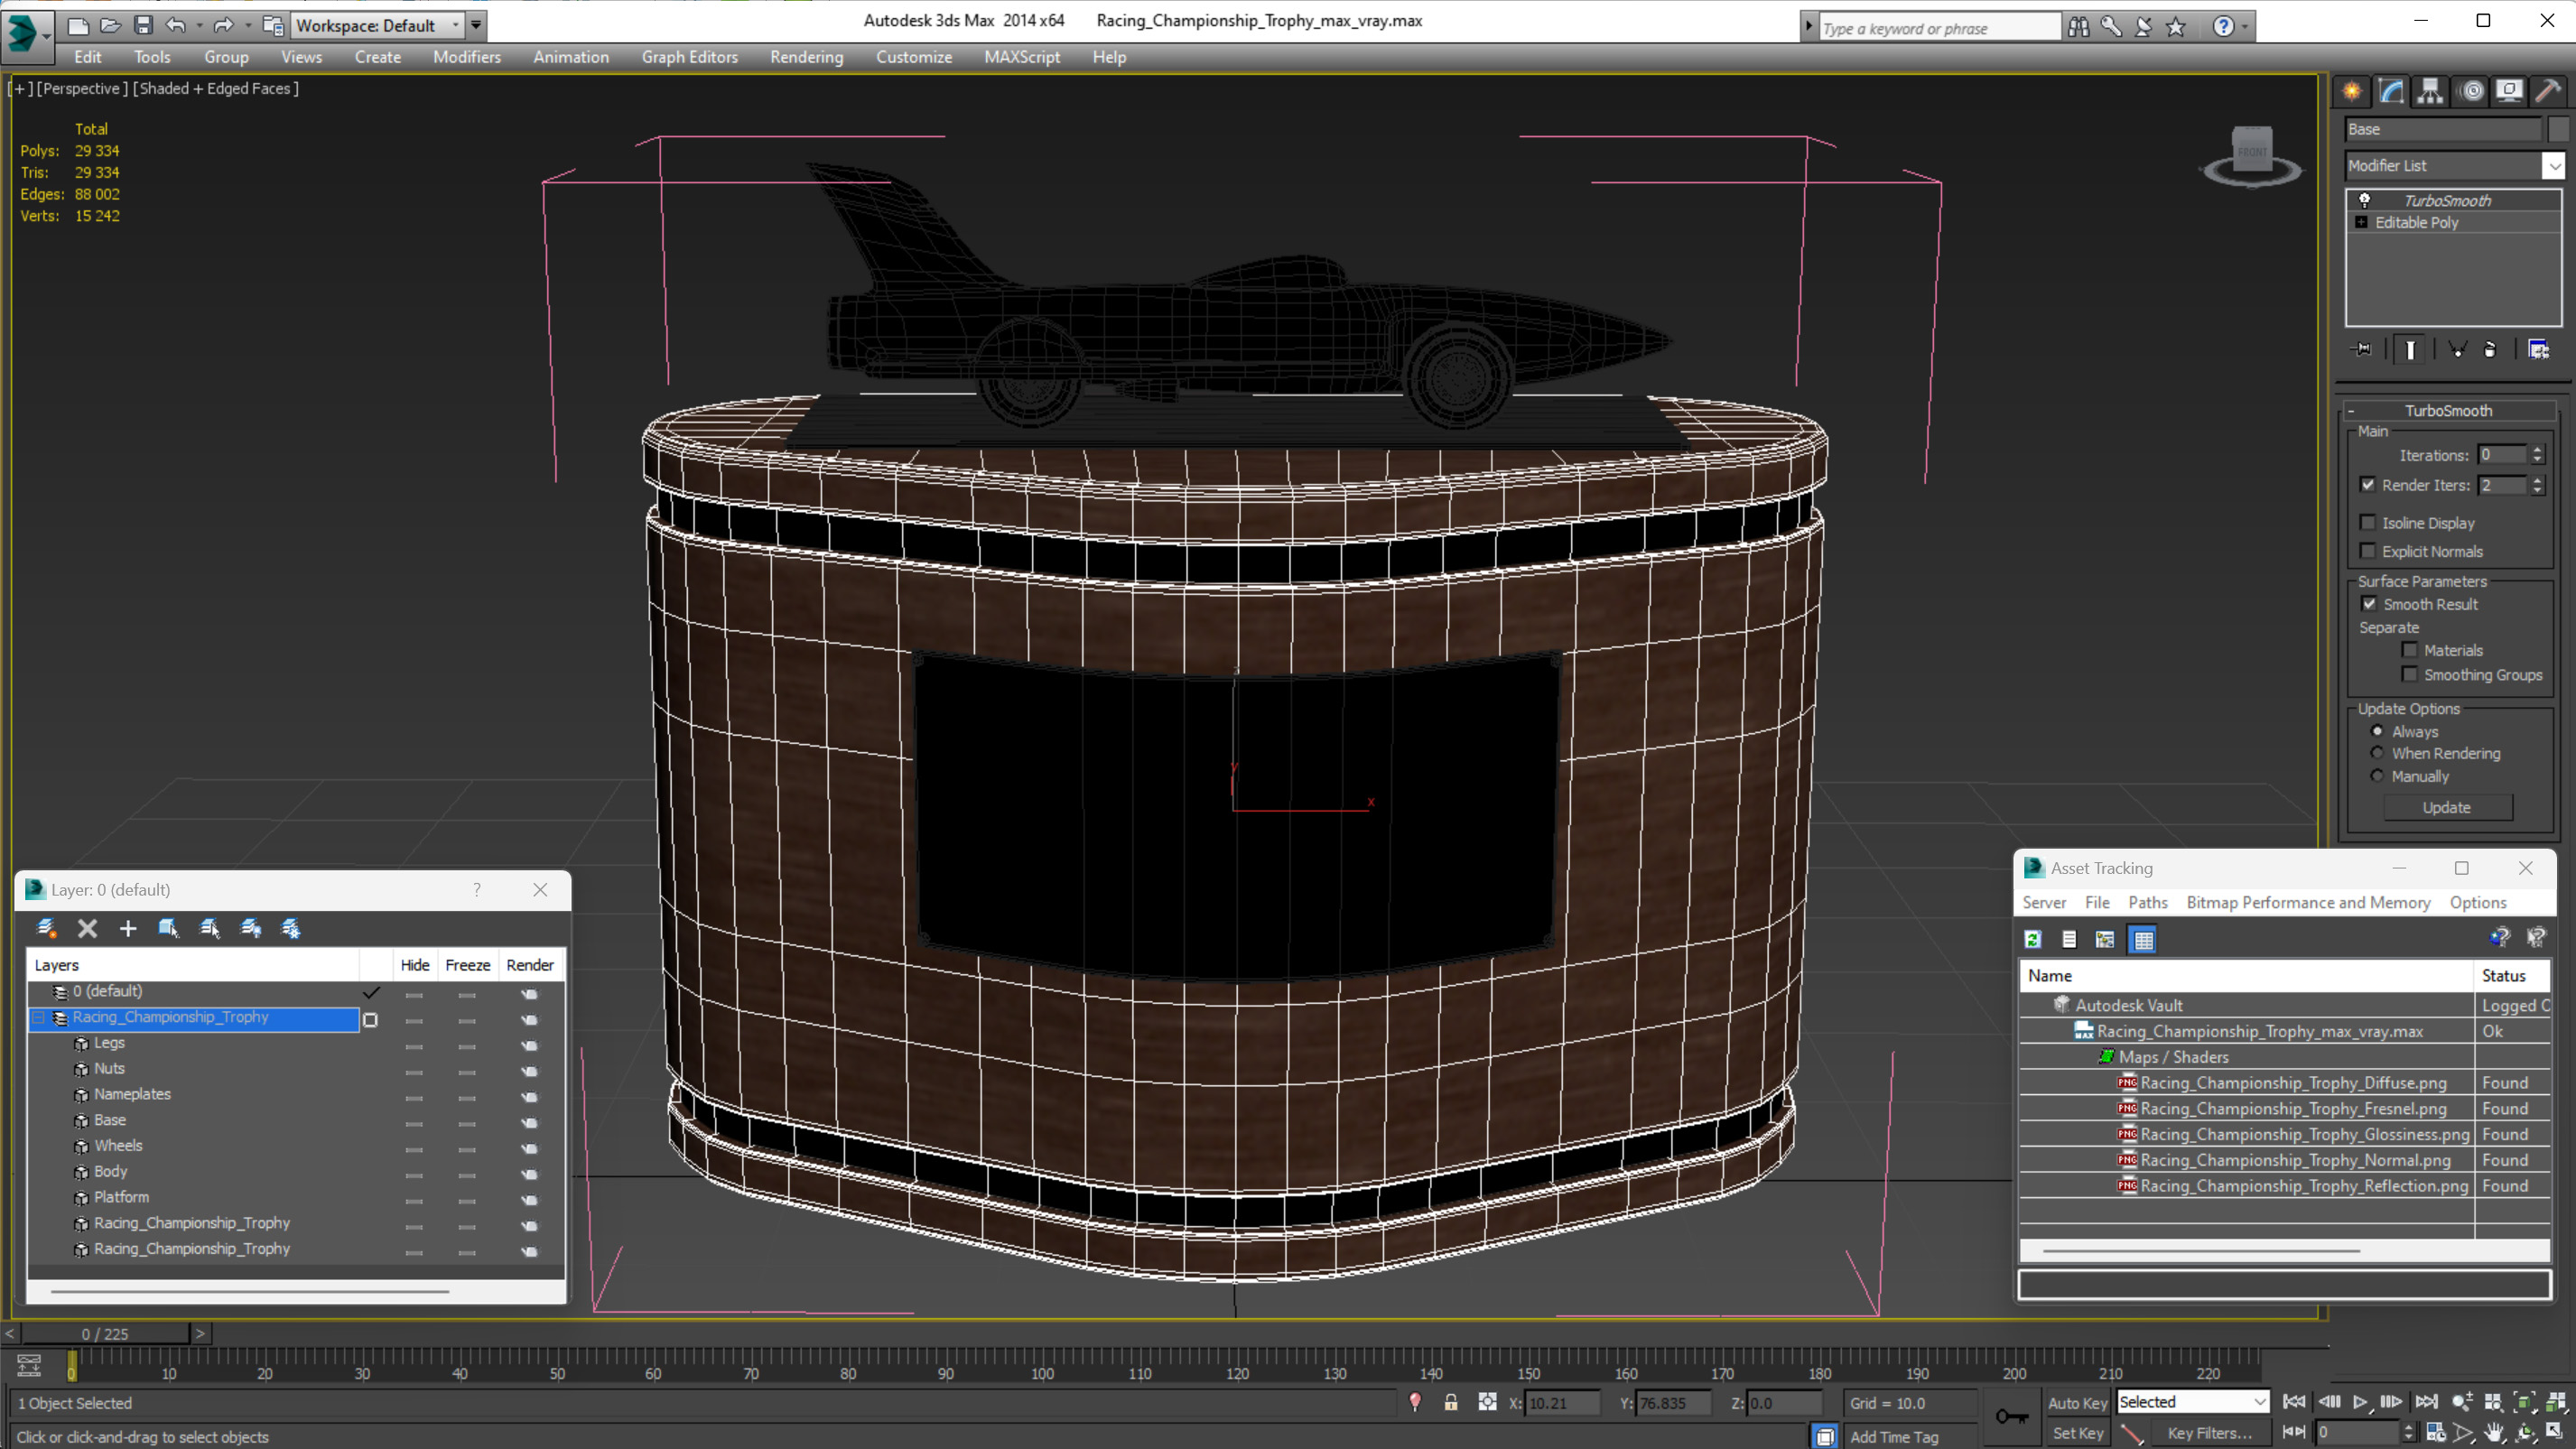Open the Graph Editors menu
This screenshot has height=1449, width=2576.
(x=689, y=57)
